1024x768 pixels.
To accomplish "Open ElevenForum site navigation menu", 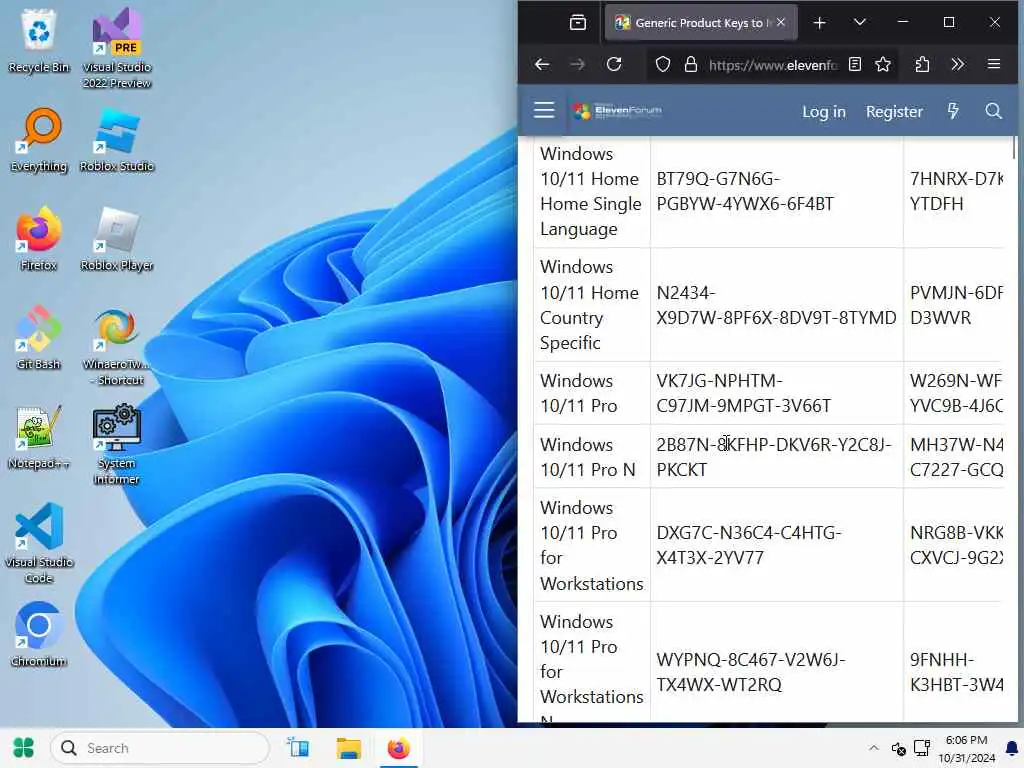I will pos(544,110).
